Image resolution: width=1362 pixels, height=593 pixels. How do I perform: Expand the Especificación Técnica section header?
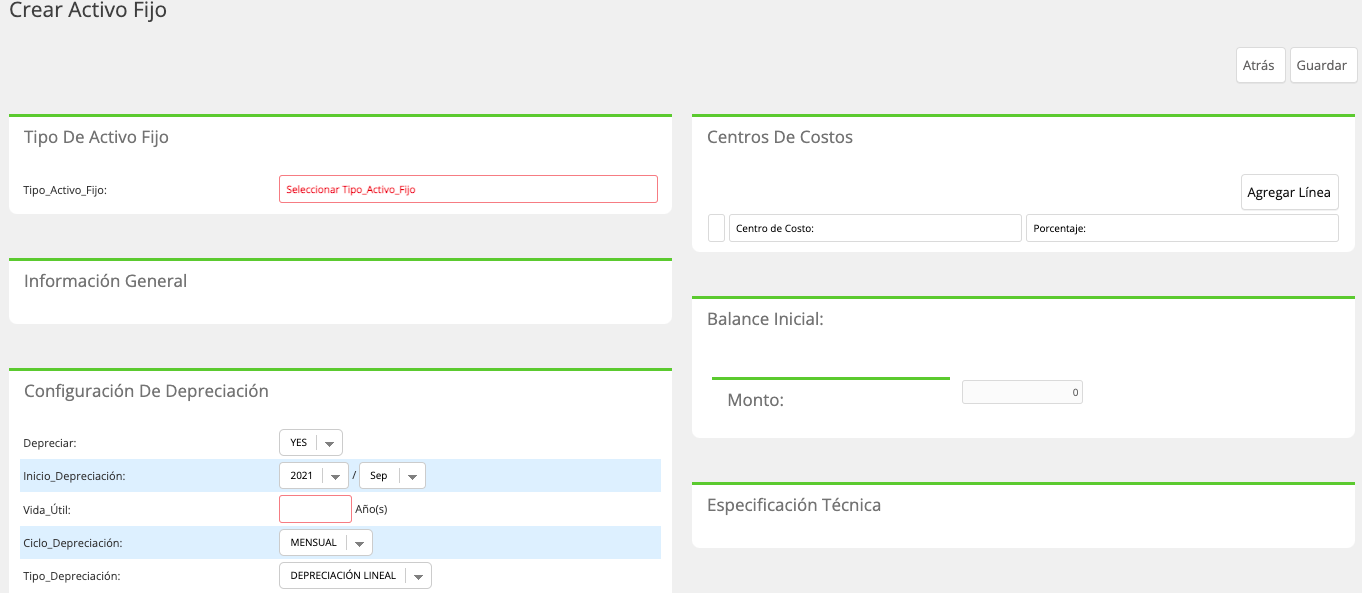pos(794,505)
